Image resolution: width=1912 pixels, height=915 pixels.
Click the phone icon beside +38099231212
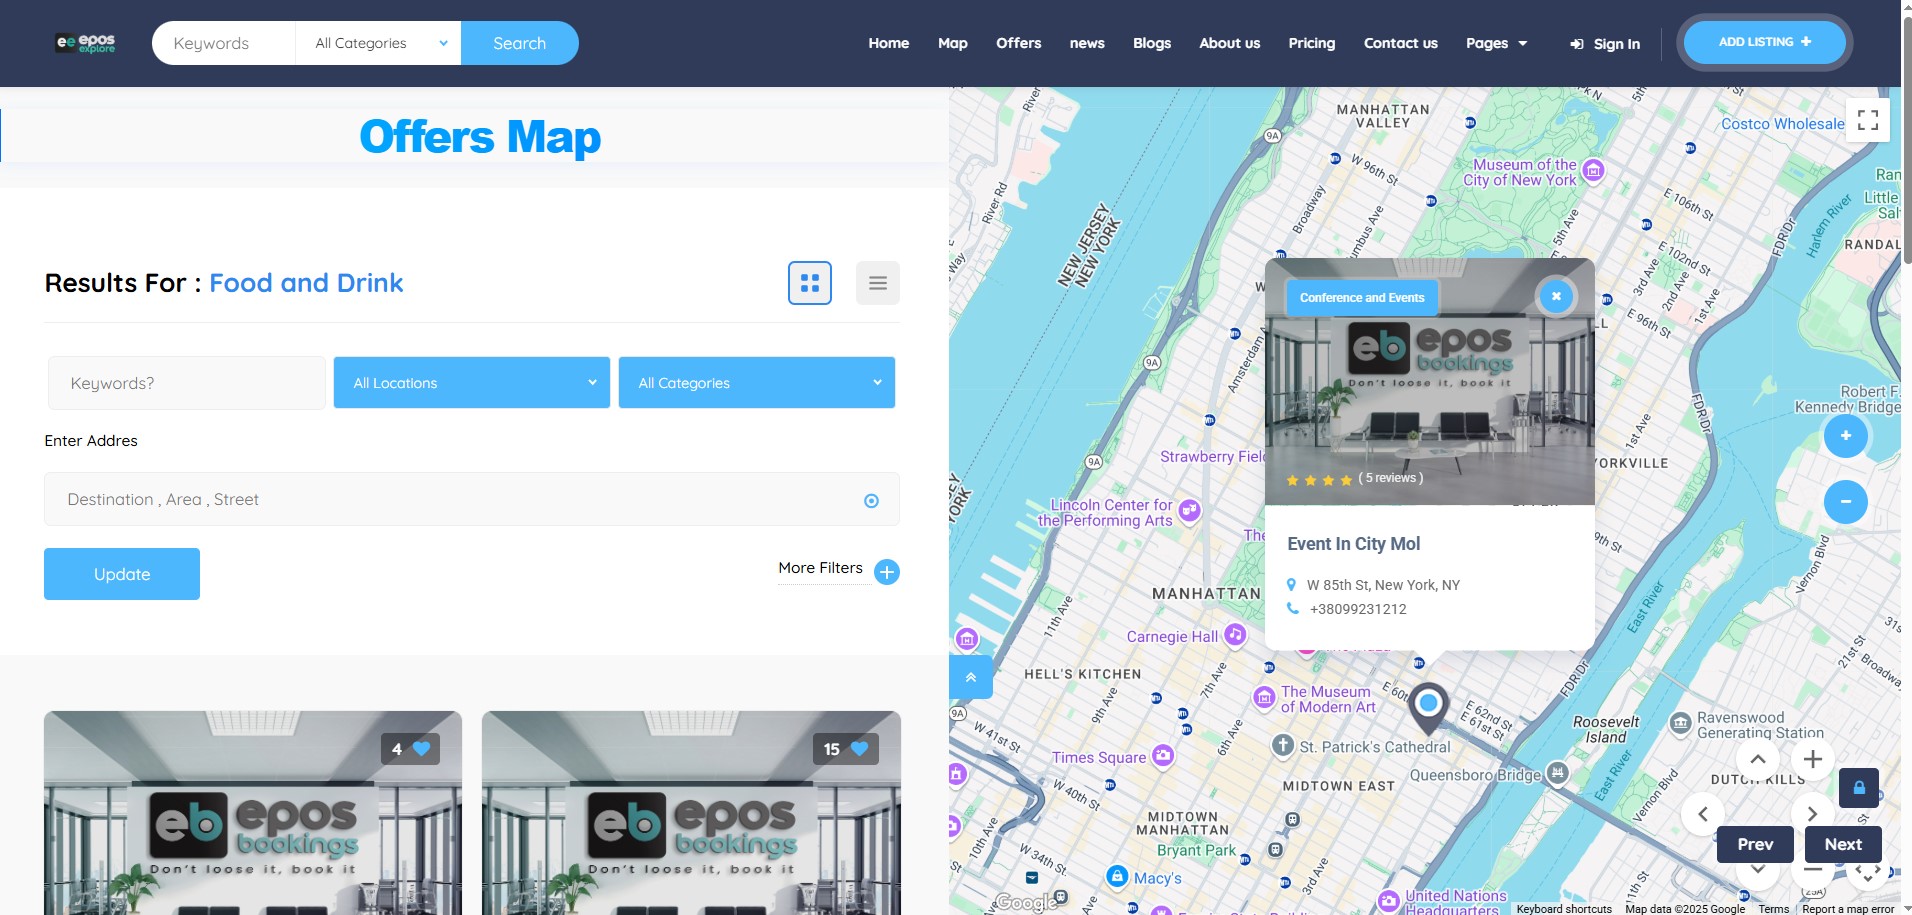(1292, 608)
